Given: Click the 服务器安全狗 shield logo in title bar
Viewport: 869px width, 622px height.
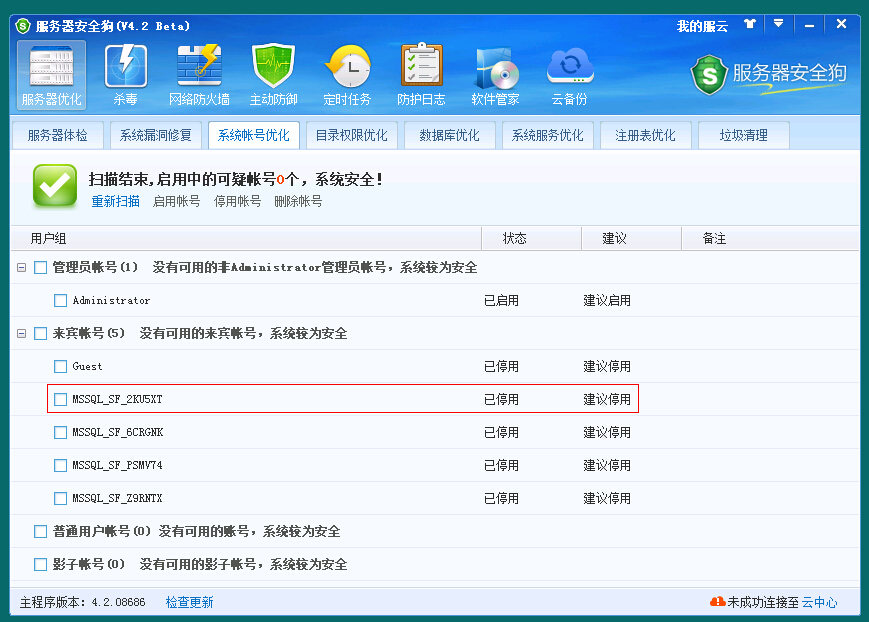Looking at the screenshot, I should coord(23,26).
